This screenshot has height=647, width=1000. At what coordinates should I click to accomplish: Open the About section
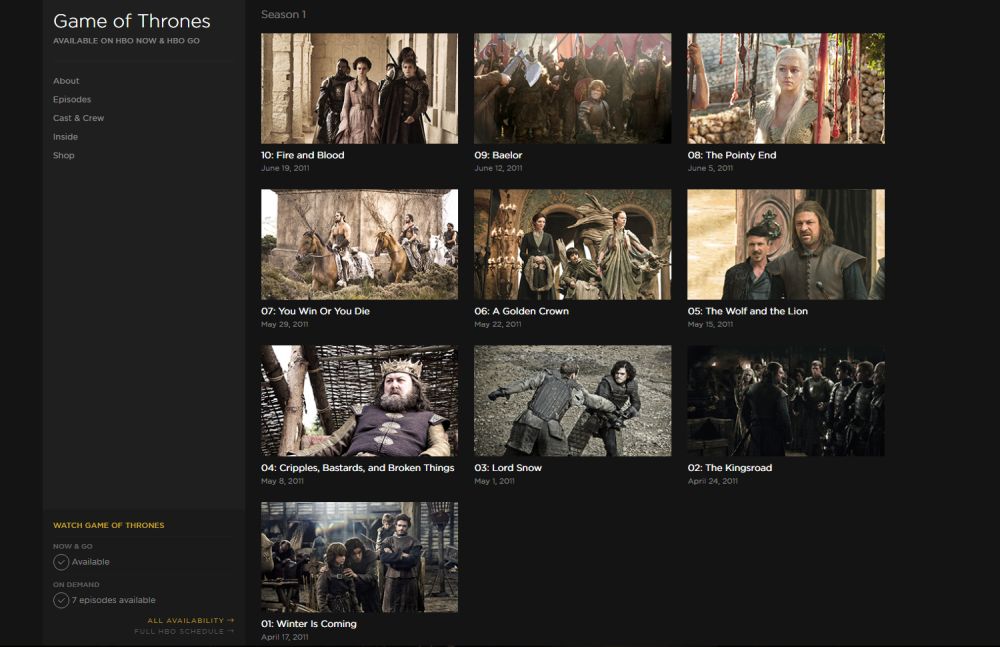66,81
